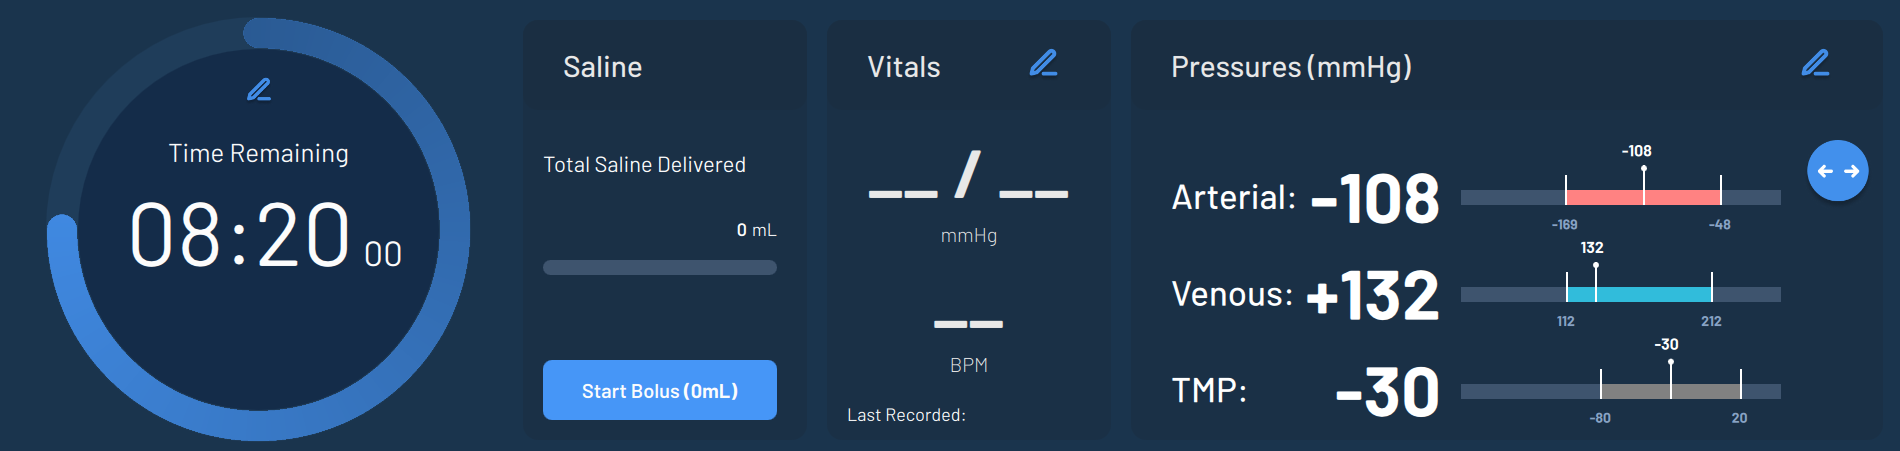Click the Vitals panel title

coord(904,67)
